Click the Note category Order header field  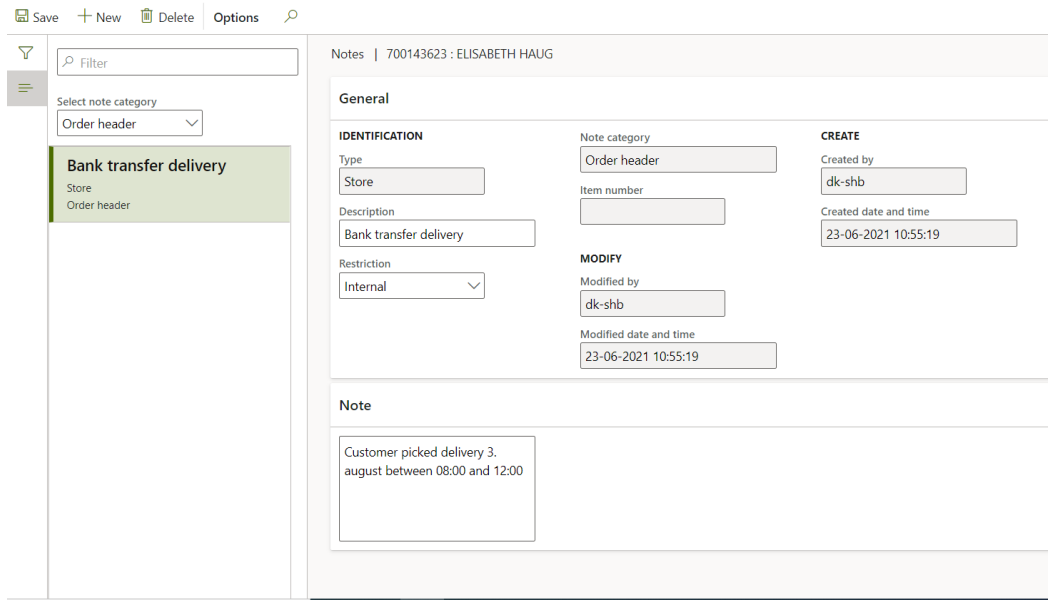[678, 160]
